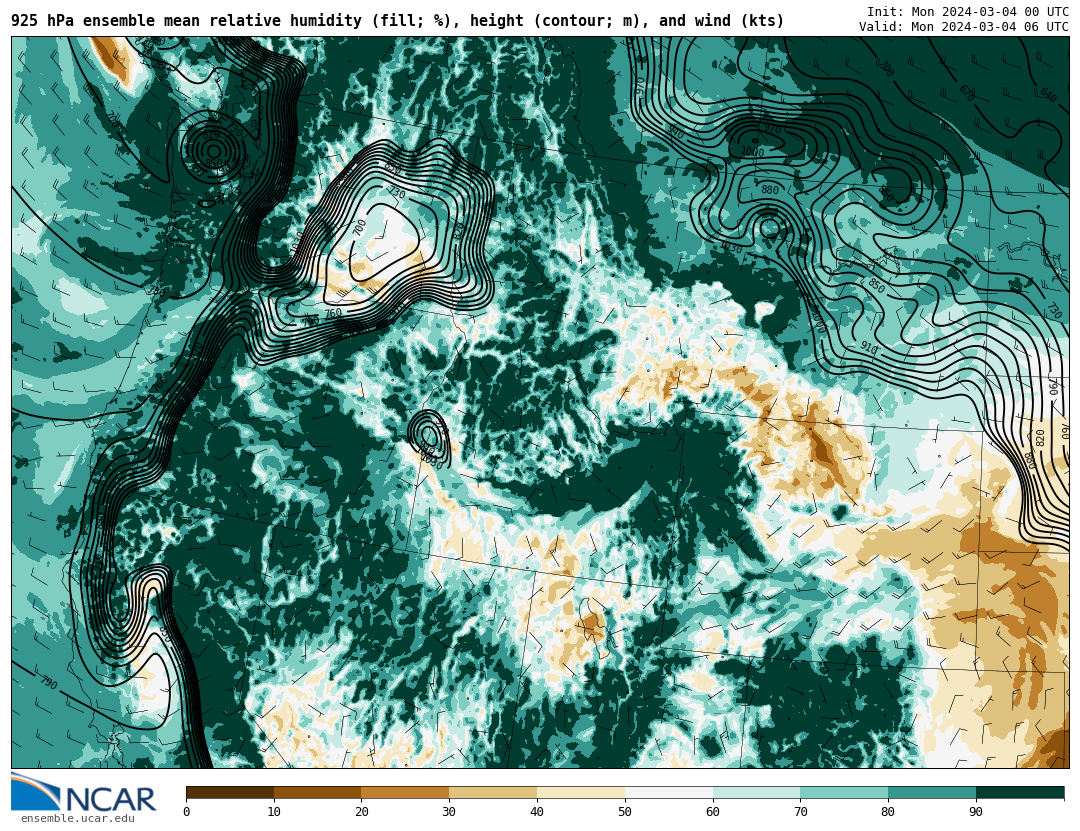
Task: Click the 'Valid: Mon 2024-03-04 06 UTC' text
Action: click(964, 27)
